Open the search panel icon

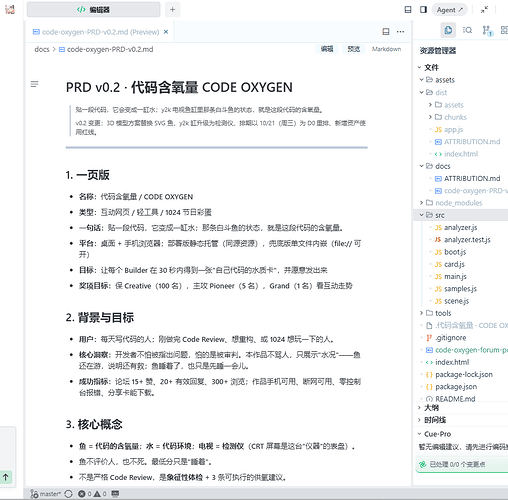tap(467, 30)
